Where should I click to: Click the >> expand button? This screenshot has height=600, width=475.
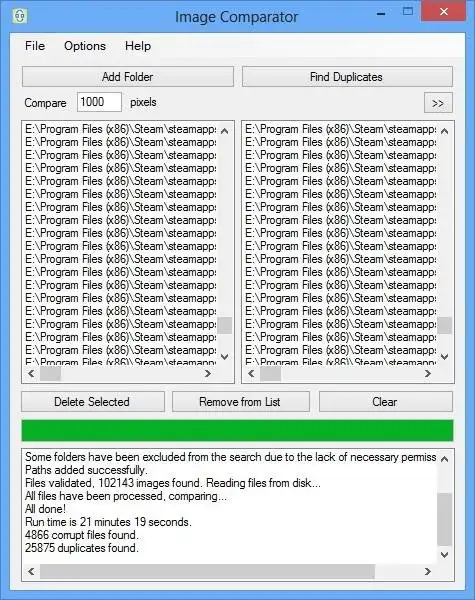coord(438,103)
